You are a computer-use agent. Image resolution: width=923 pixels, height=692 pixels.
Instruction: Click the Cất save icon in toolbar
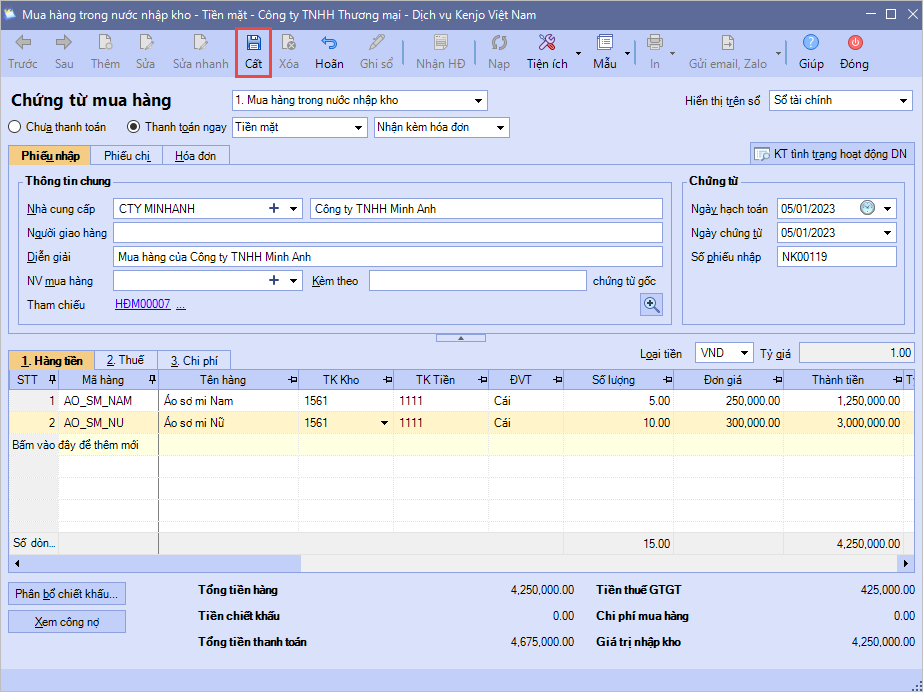(254, 43)
